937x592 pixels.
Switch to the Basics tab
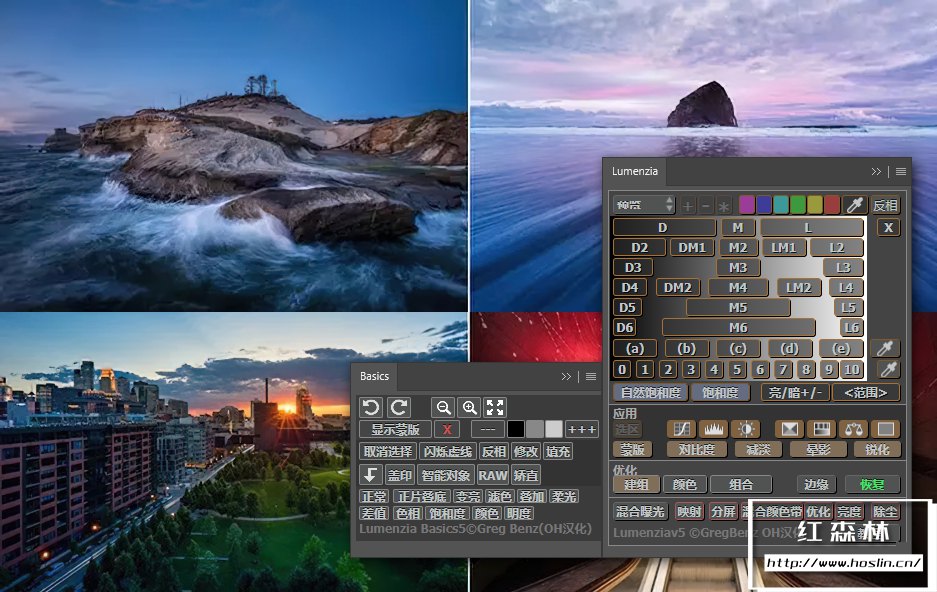tap(375, 376)
